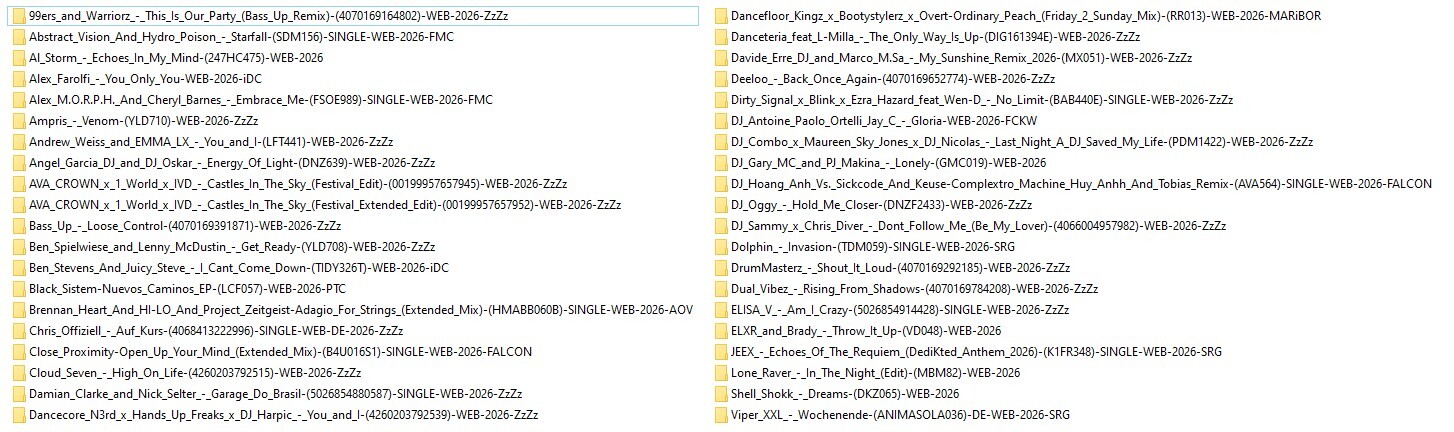The height and width of the screenshot is (432, 1454).
Task: Select Close_Proximity-Open_Up_Your_Mind folder name
Action: 281,352
